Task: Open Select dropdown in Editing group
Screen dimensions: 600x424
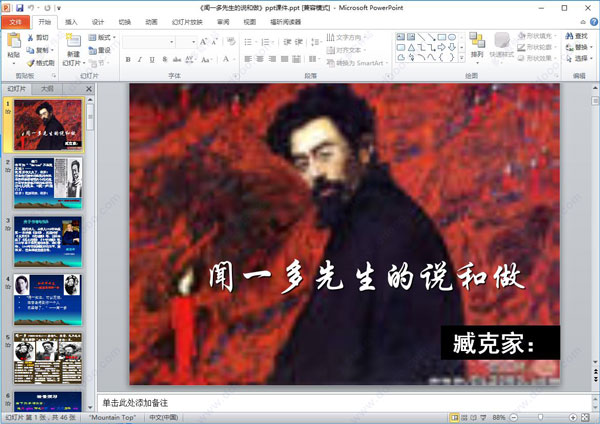Action: pos(579,59)
